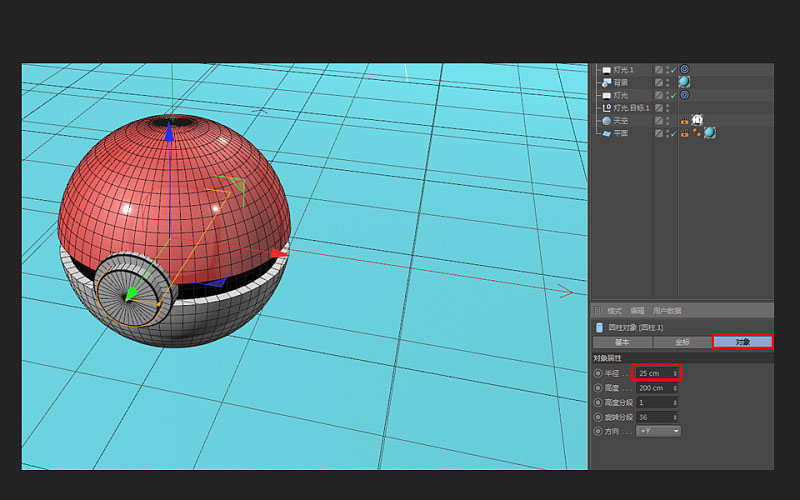Click the 半径 value stepper arrows
Screen dimensions: 800x500
676,373
